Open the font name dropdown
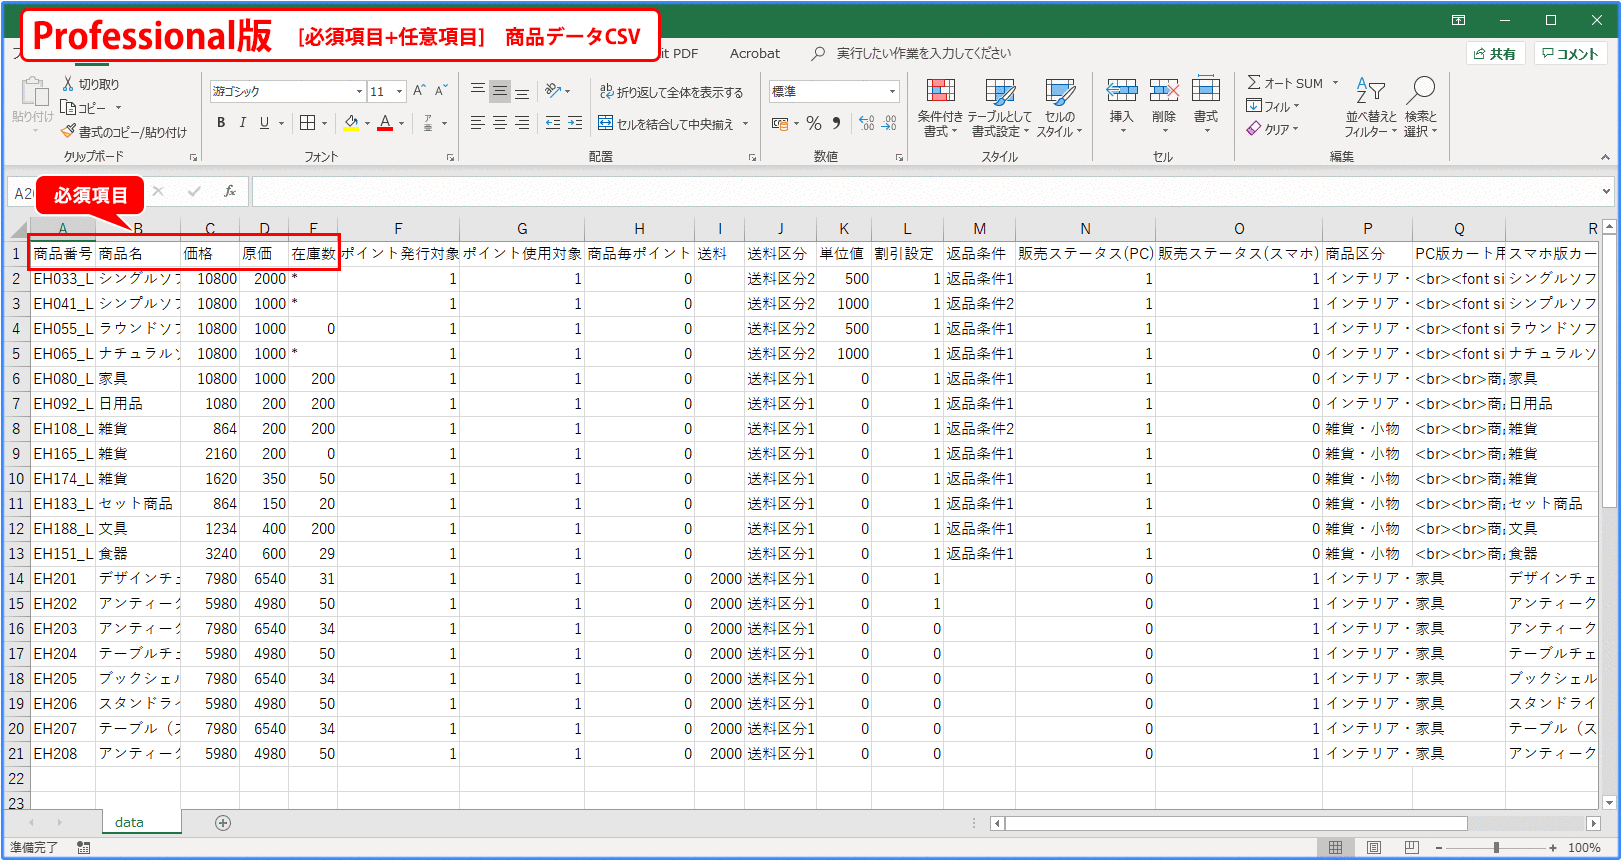 pyautogui.click(x=359, y=92)
